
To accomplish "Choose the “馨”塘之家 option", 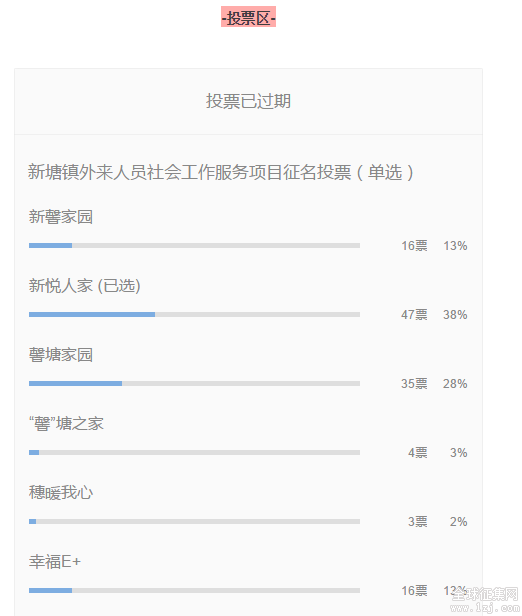I will 66,424.
